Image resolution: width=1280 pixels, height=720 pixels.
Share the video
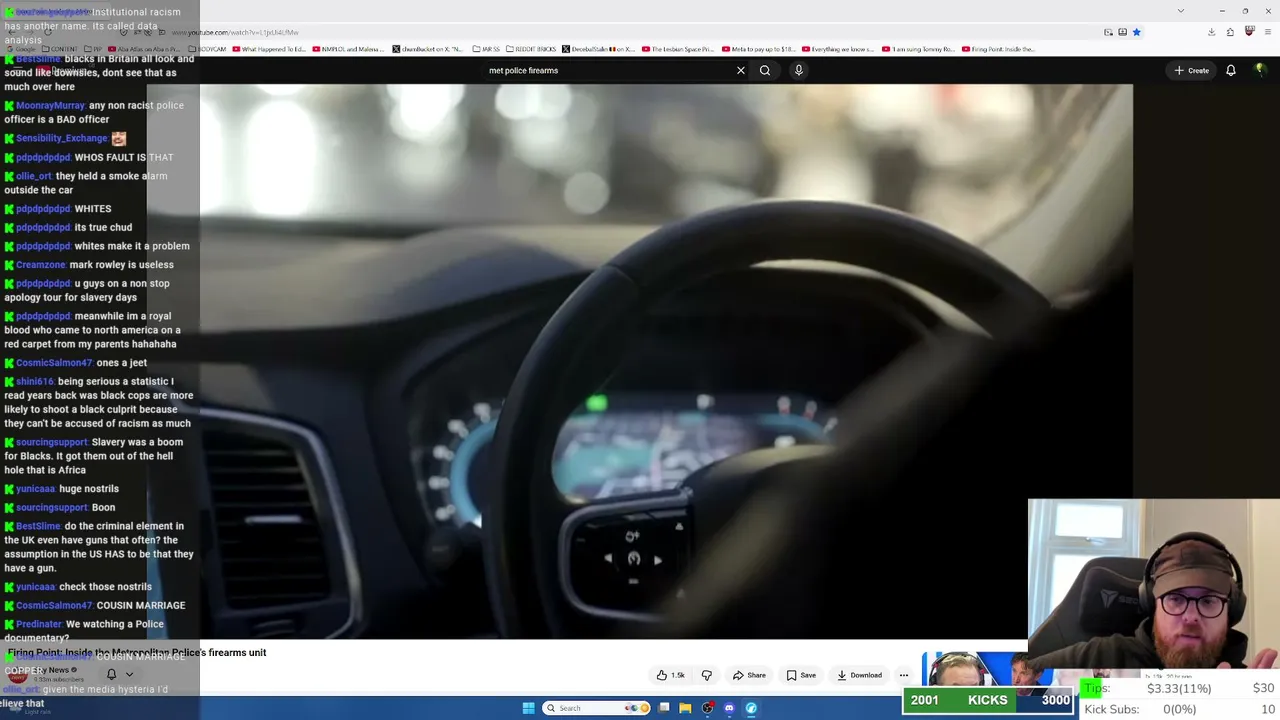(x=749, y=675)
